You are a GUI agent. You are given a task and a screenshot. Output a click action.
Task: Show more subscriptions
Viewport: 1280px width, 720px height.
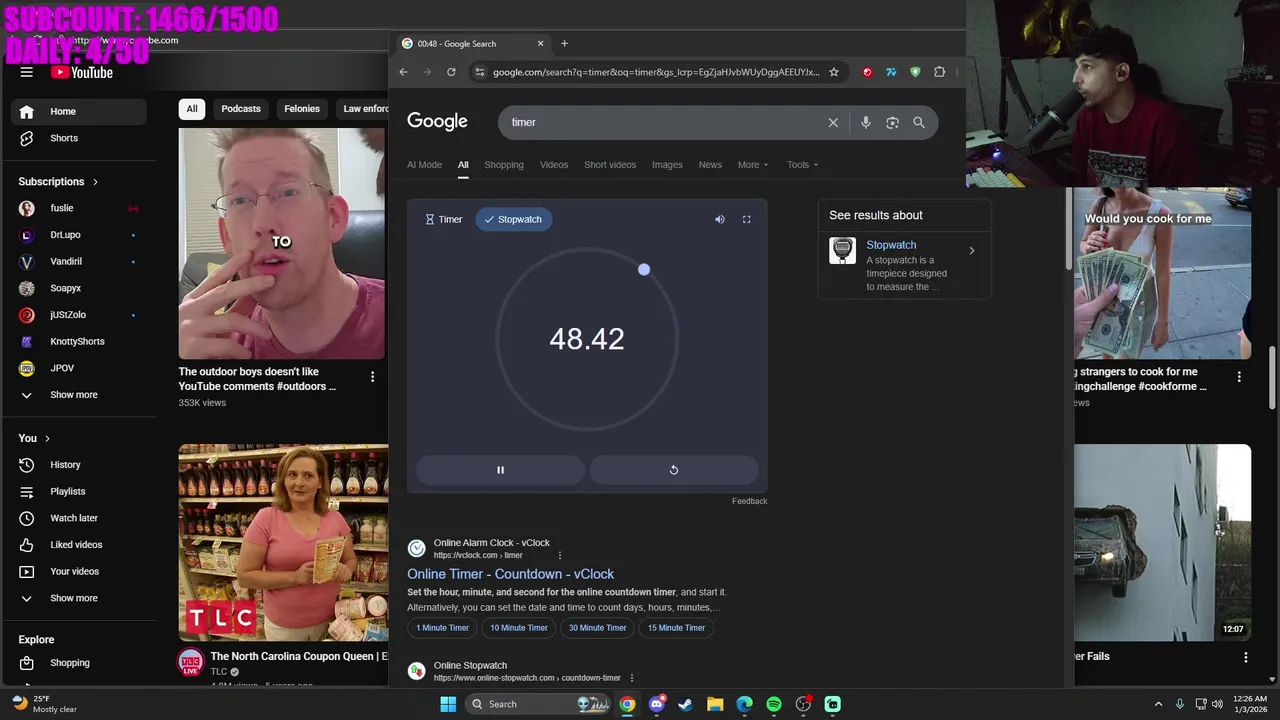(x=78, y=395)
